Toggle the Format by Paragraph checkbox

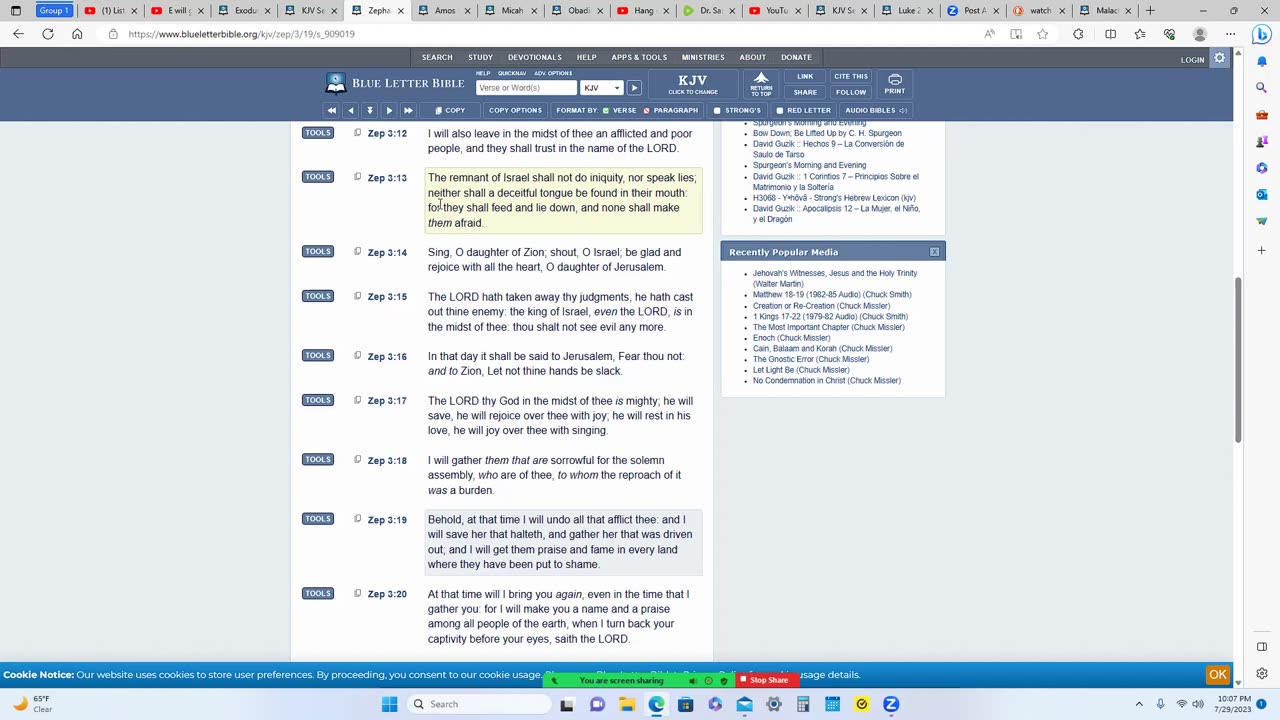(x=646, y=111)
